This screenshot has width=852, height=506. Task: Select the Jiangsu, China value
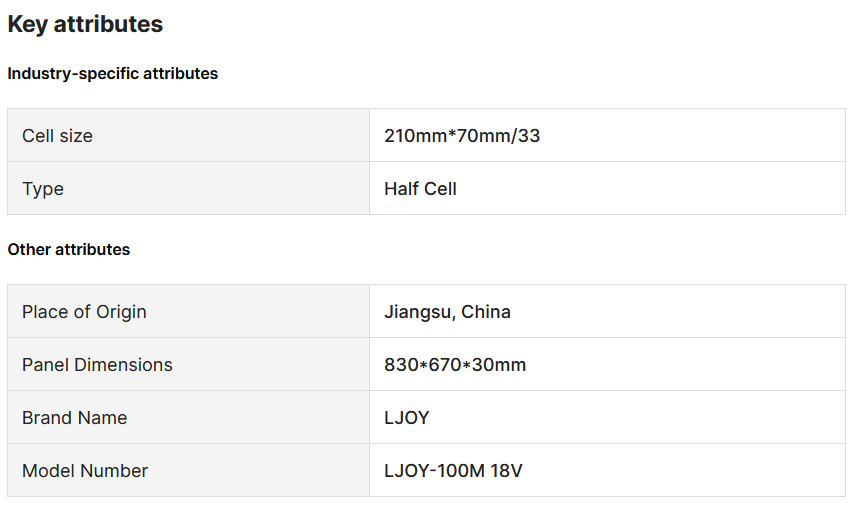447,311
